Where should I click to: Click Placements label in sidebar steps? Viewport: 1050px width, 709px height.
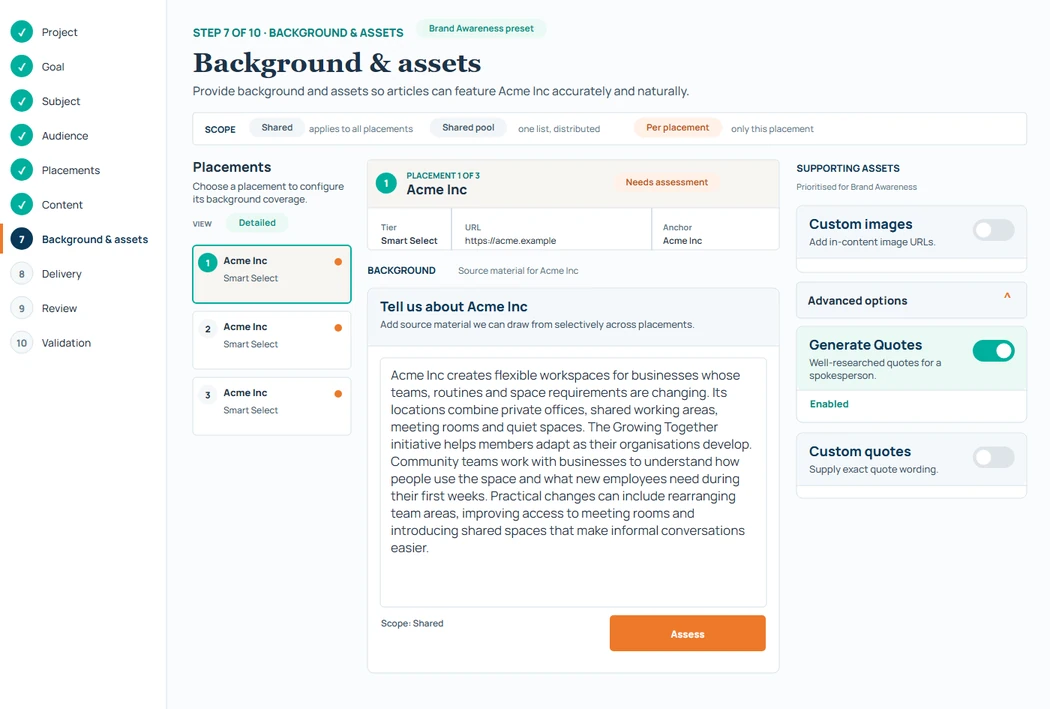(x=70, y=170)
